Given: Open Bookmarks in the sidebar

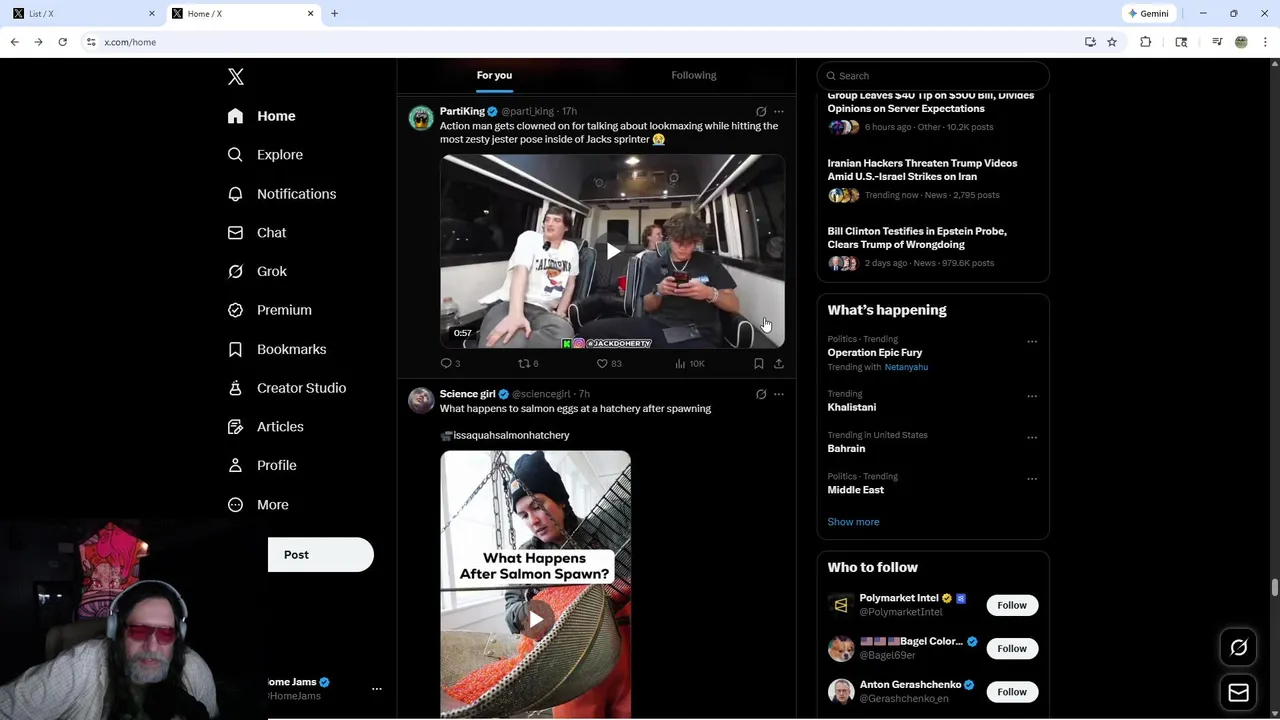Looking at the screenshot, I should pos(276,349).
